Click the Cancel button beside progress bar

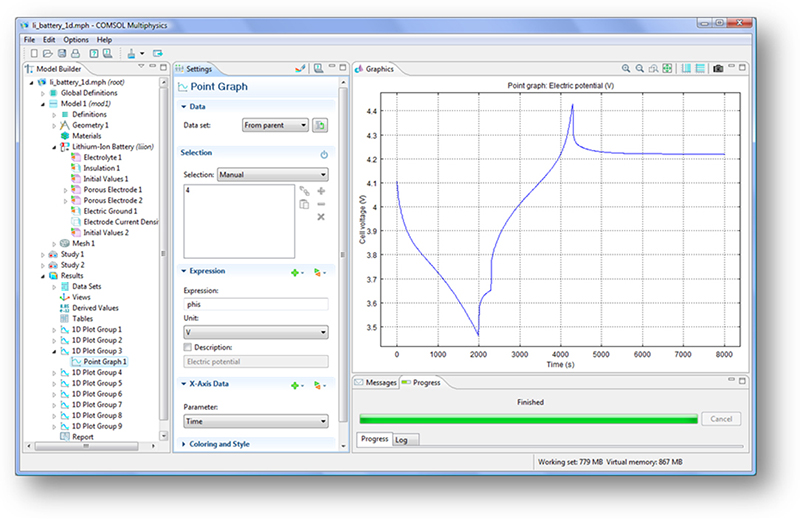coord(721,419)
